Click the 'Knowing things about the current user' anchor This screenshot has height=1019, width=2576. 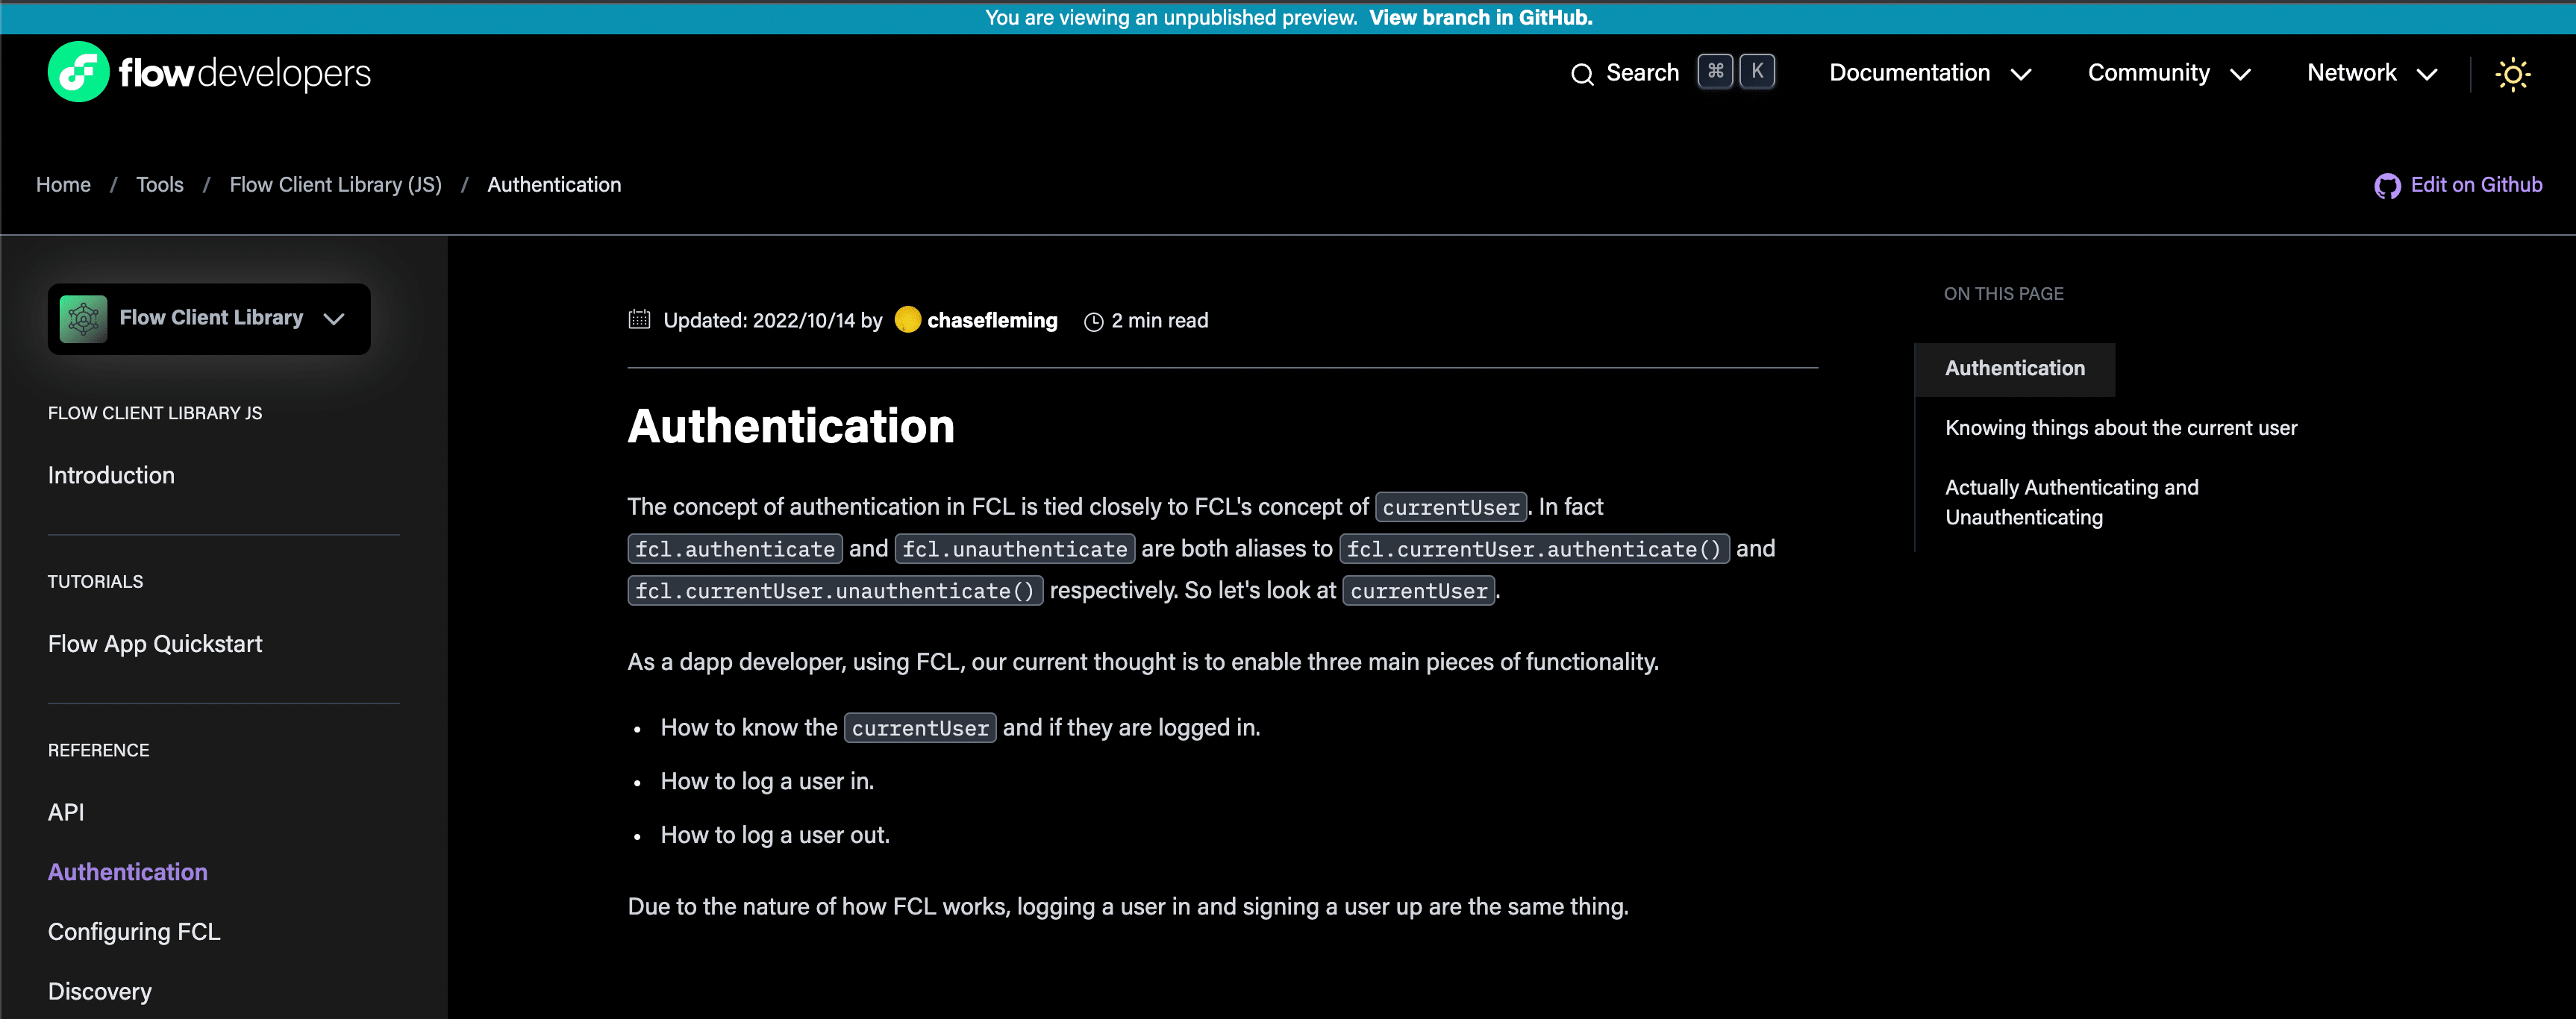pyautogui.click(x=2119, y=426)
